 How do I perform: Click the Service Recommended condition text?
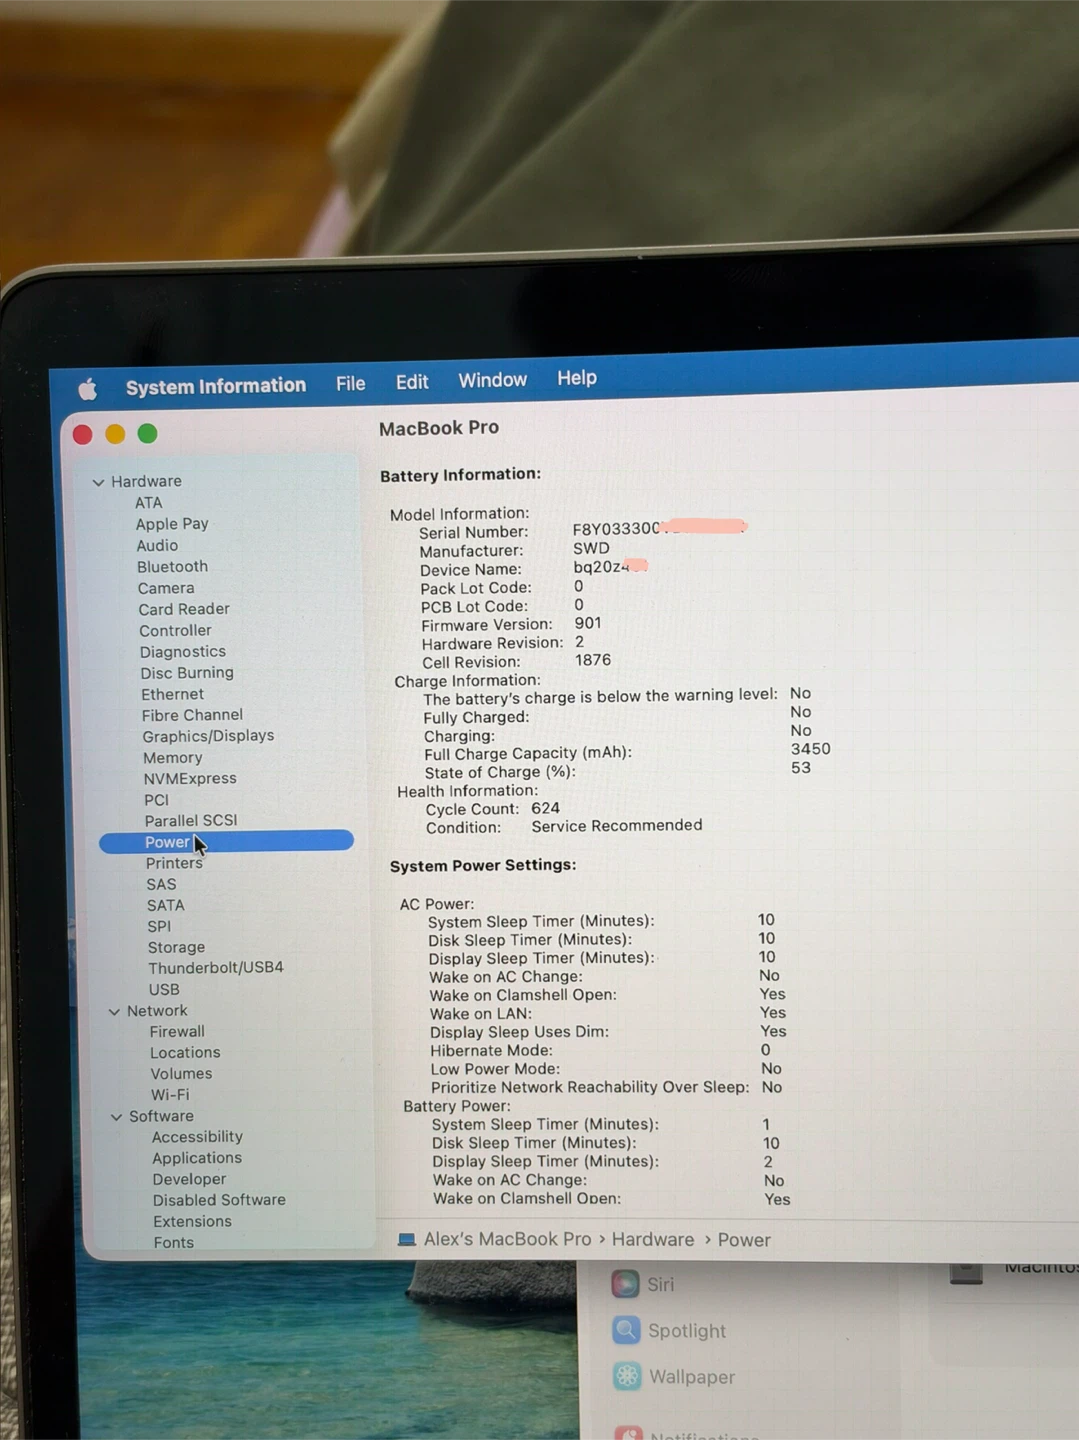617,825
